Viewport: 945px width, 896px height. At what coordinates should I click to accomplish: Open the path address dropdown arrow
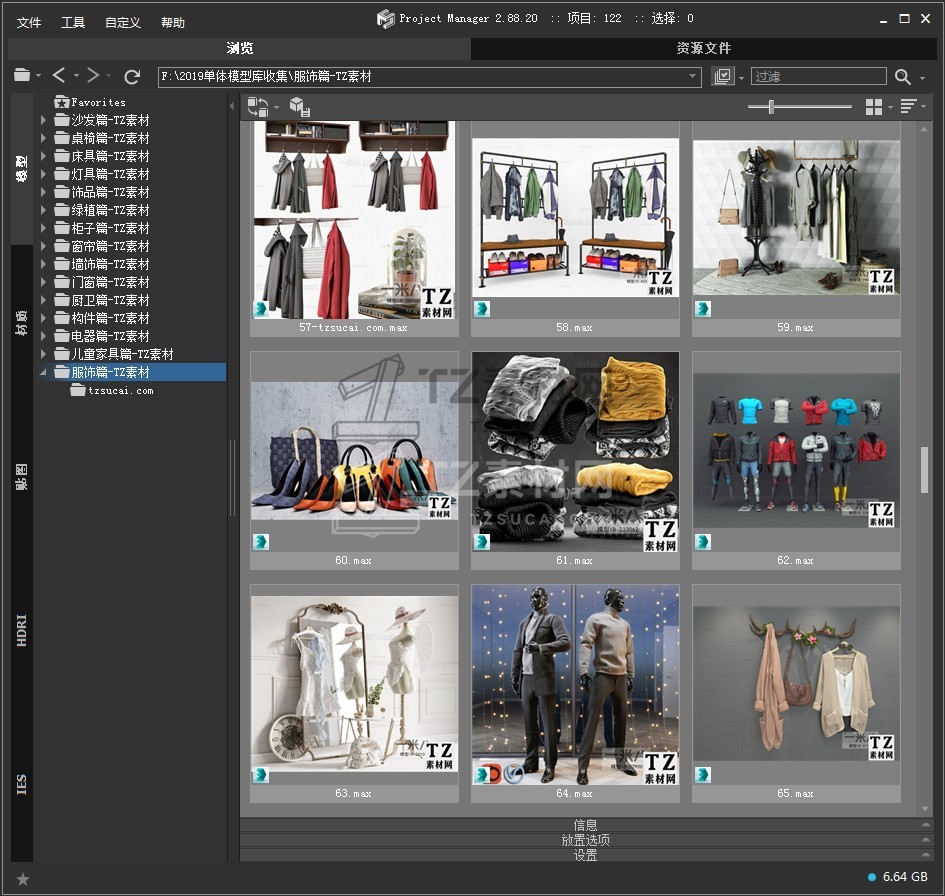point(692,77)
